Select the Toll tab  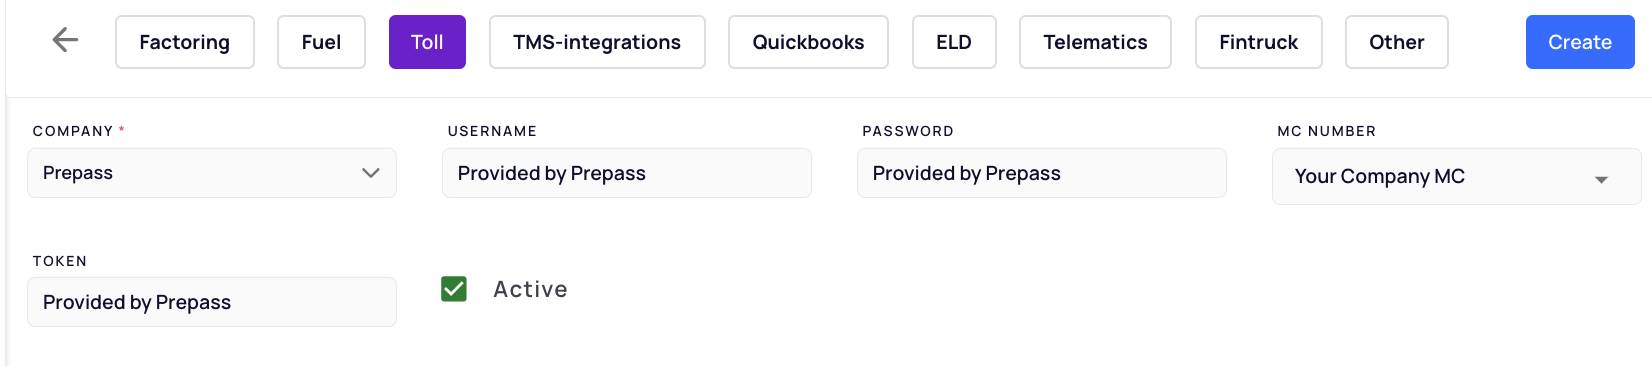coord(427,42)
